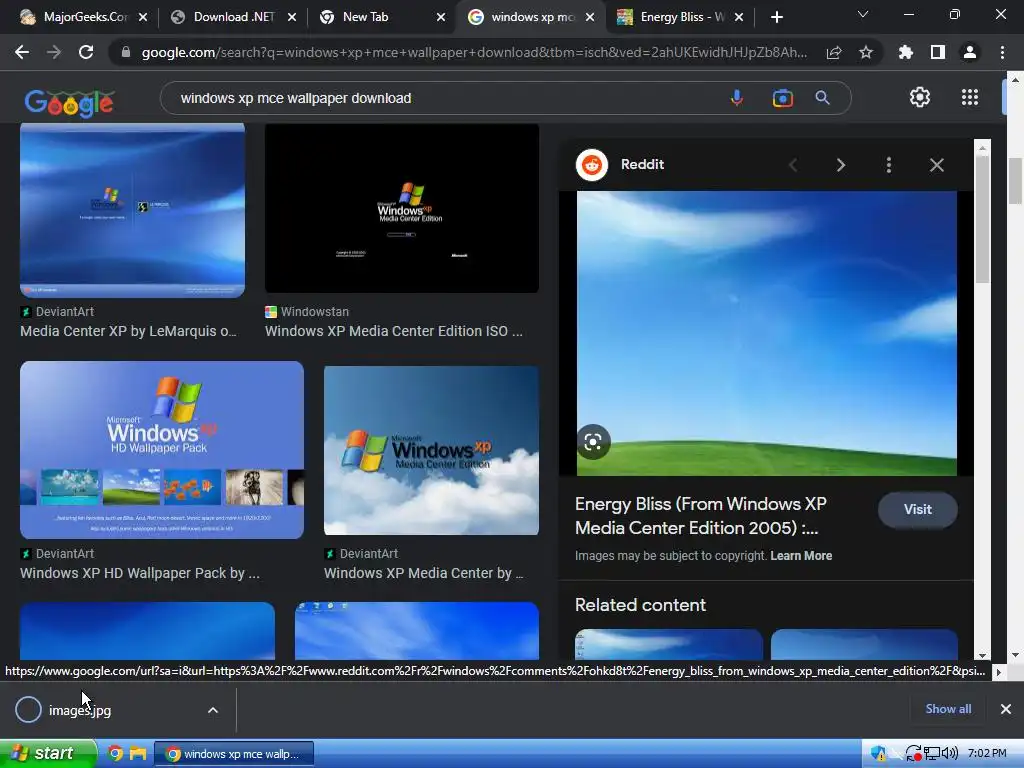Go to the Google logo homepage
Screen dimensions: 1024x768
click(69, 102)
